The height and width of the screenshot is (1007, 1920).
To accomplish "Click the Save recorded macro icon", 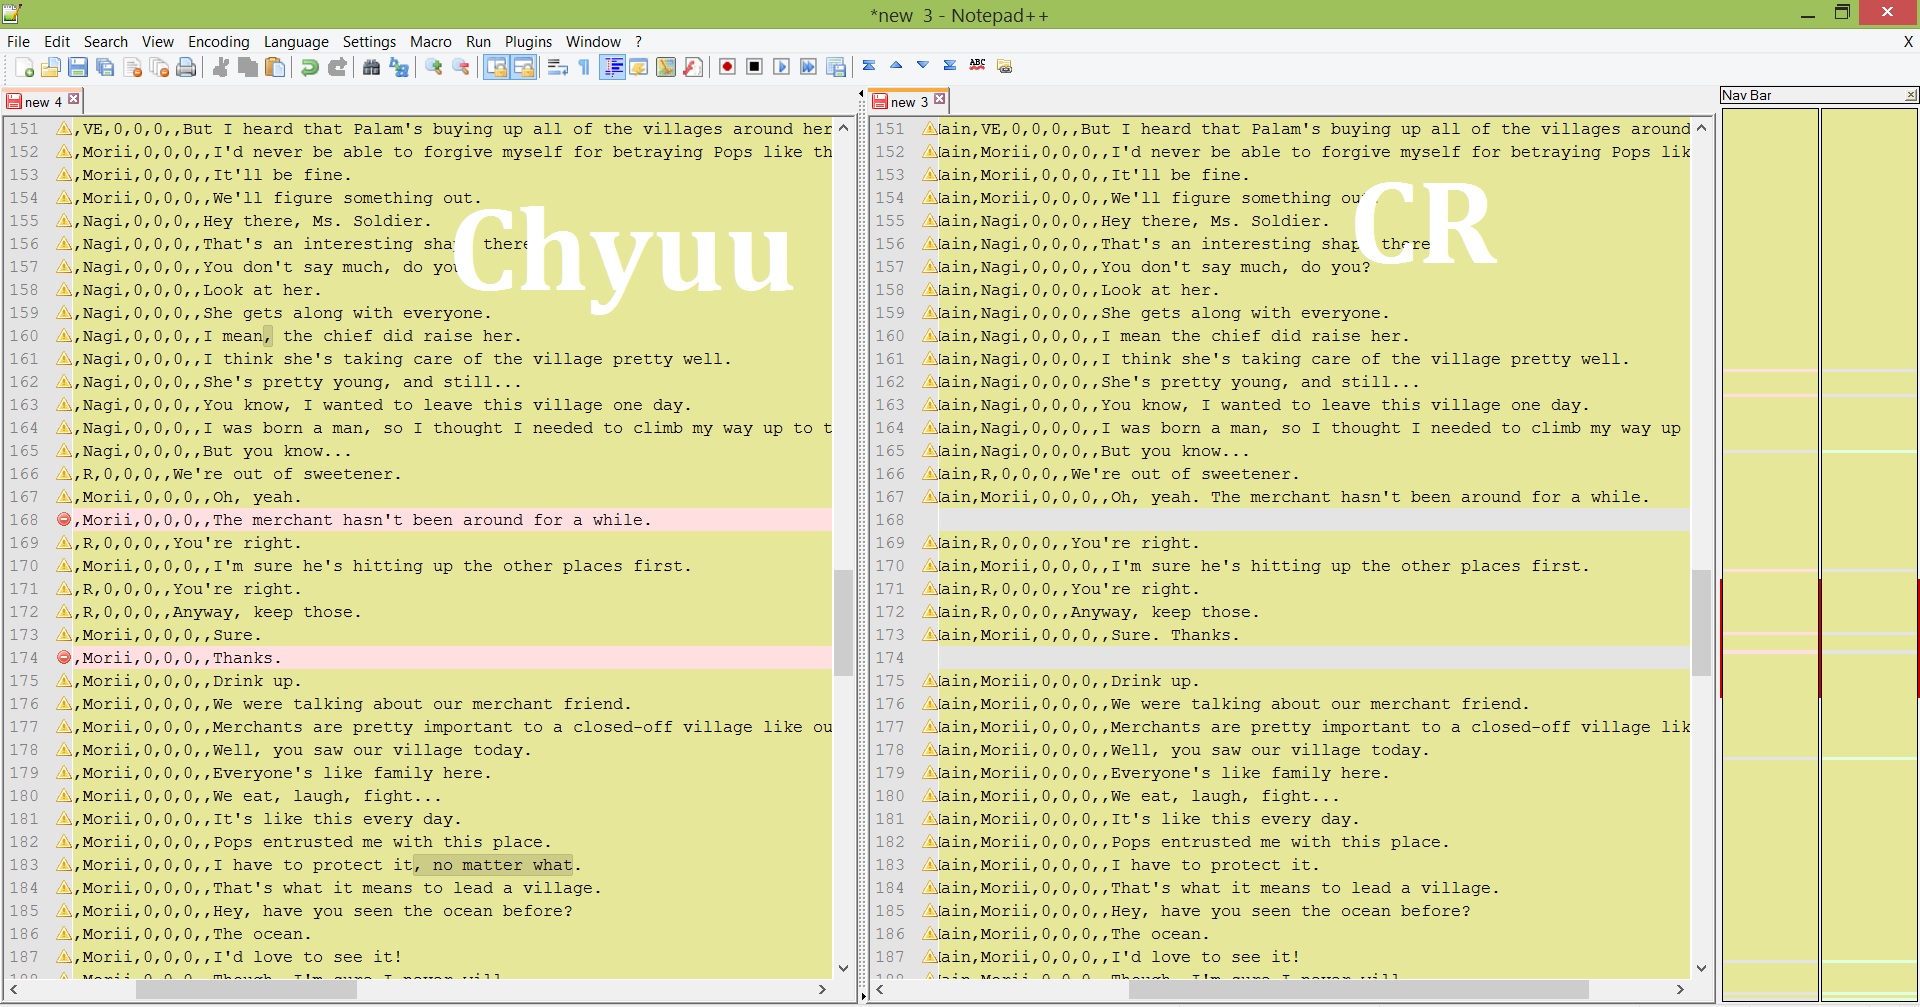I will pos(836,67).
